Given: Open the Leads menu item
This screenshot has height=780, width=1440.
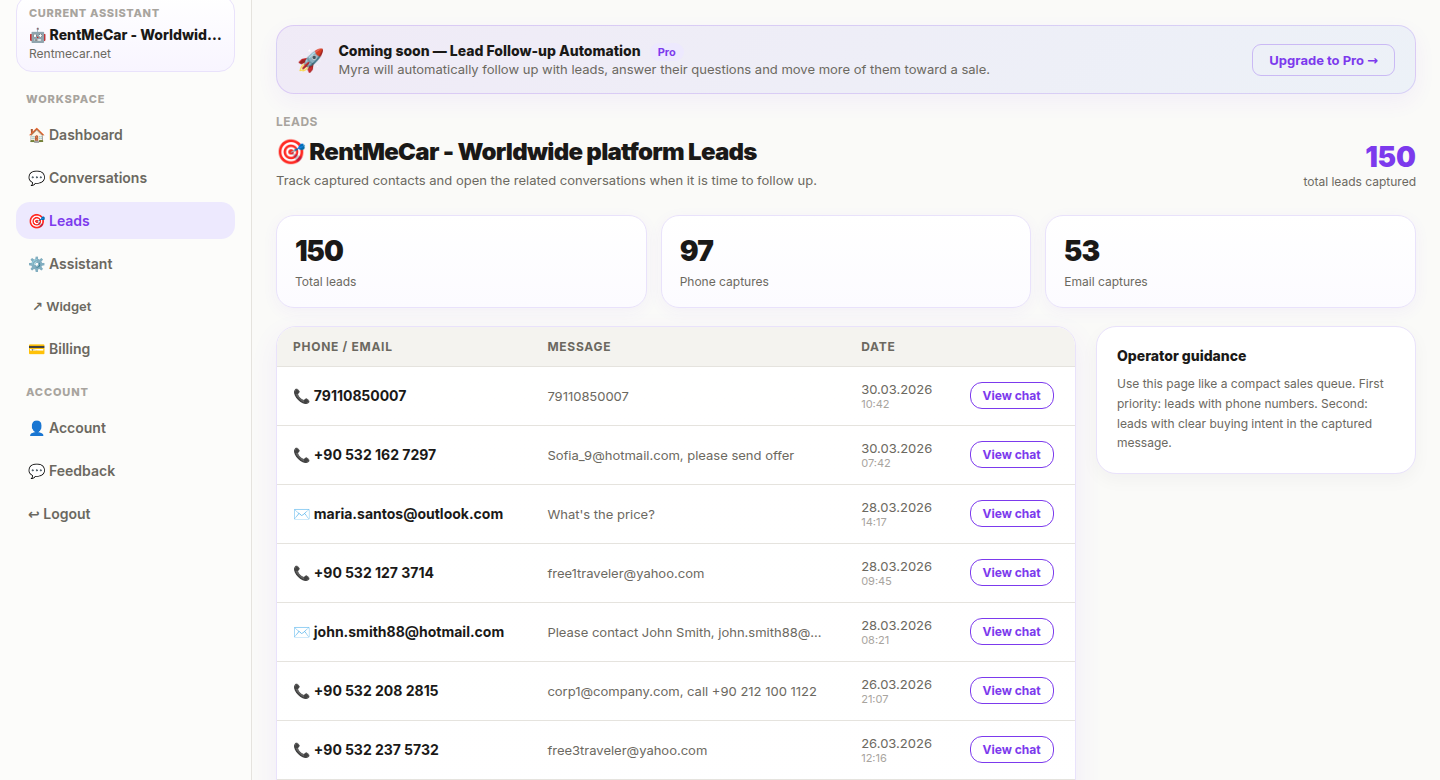Looking at the screenshot, I should (x=125, y=221).
